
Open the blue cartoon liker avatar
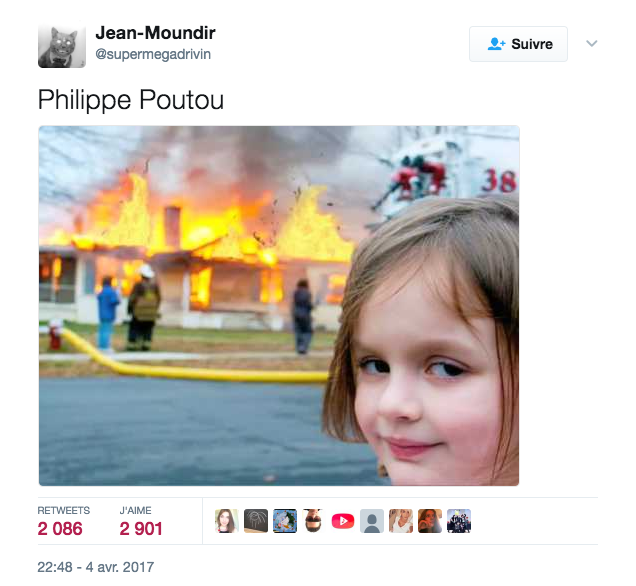(x=285, y=521)
